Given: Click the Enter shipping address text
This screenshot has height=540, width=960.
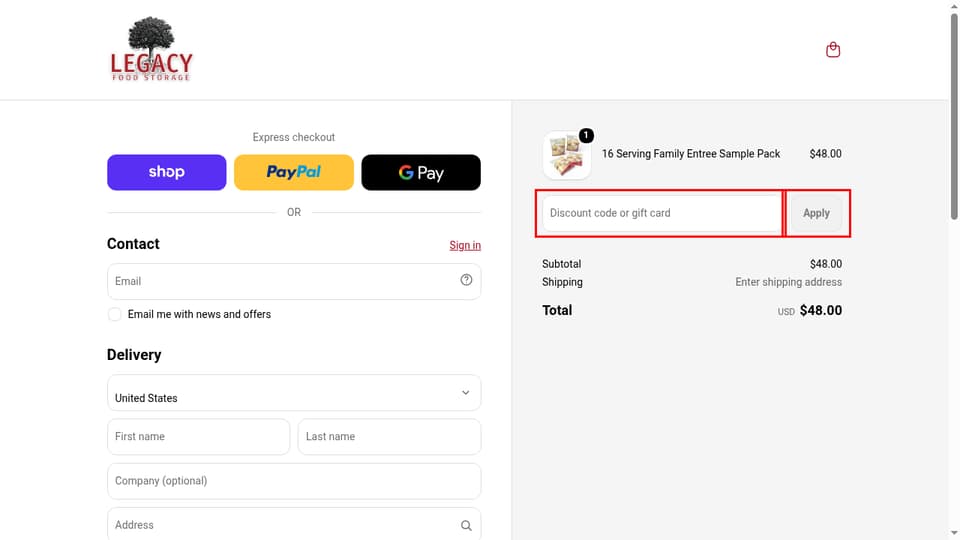Looking at the screenshot, I should click(789, 282).
